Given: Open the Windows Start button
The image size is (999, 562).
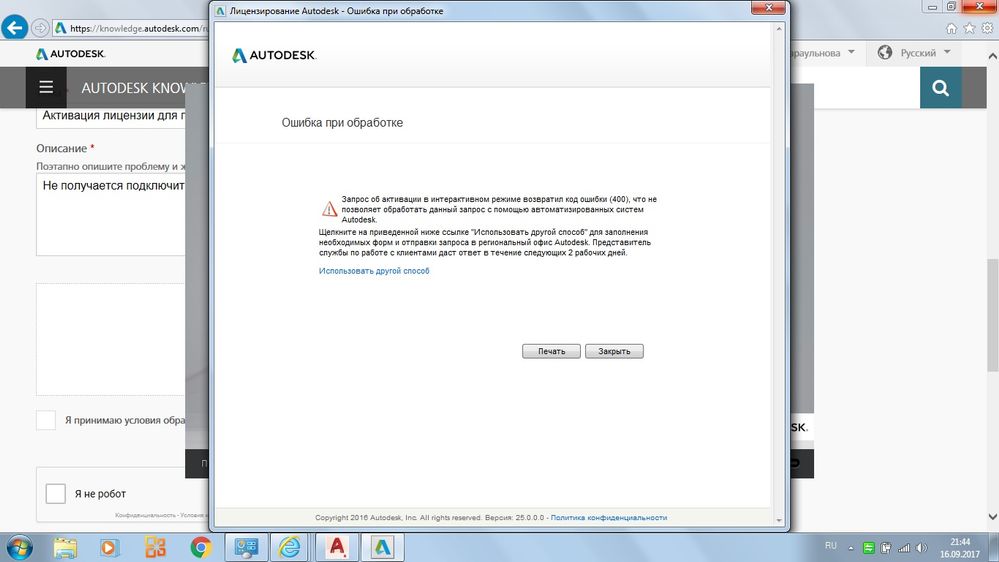Looking at the screenshot, I should (x=19, y=547).
